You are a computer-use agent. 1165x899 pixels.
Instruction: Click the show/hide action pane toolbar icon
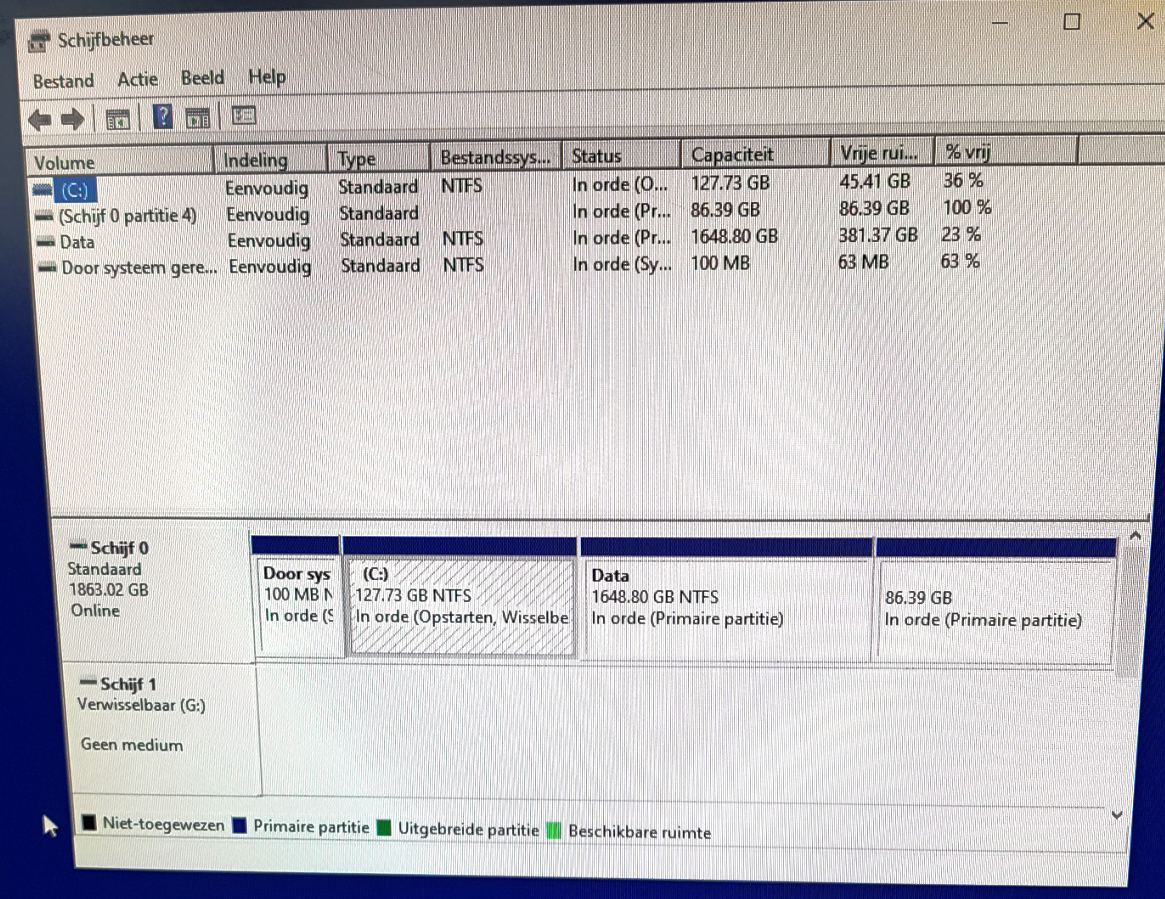click(198, 117)
